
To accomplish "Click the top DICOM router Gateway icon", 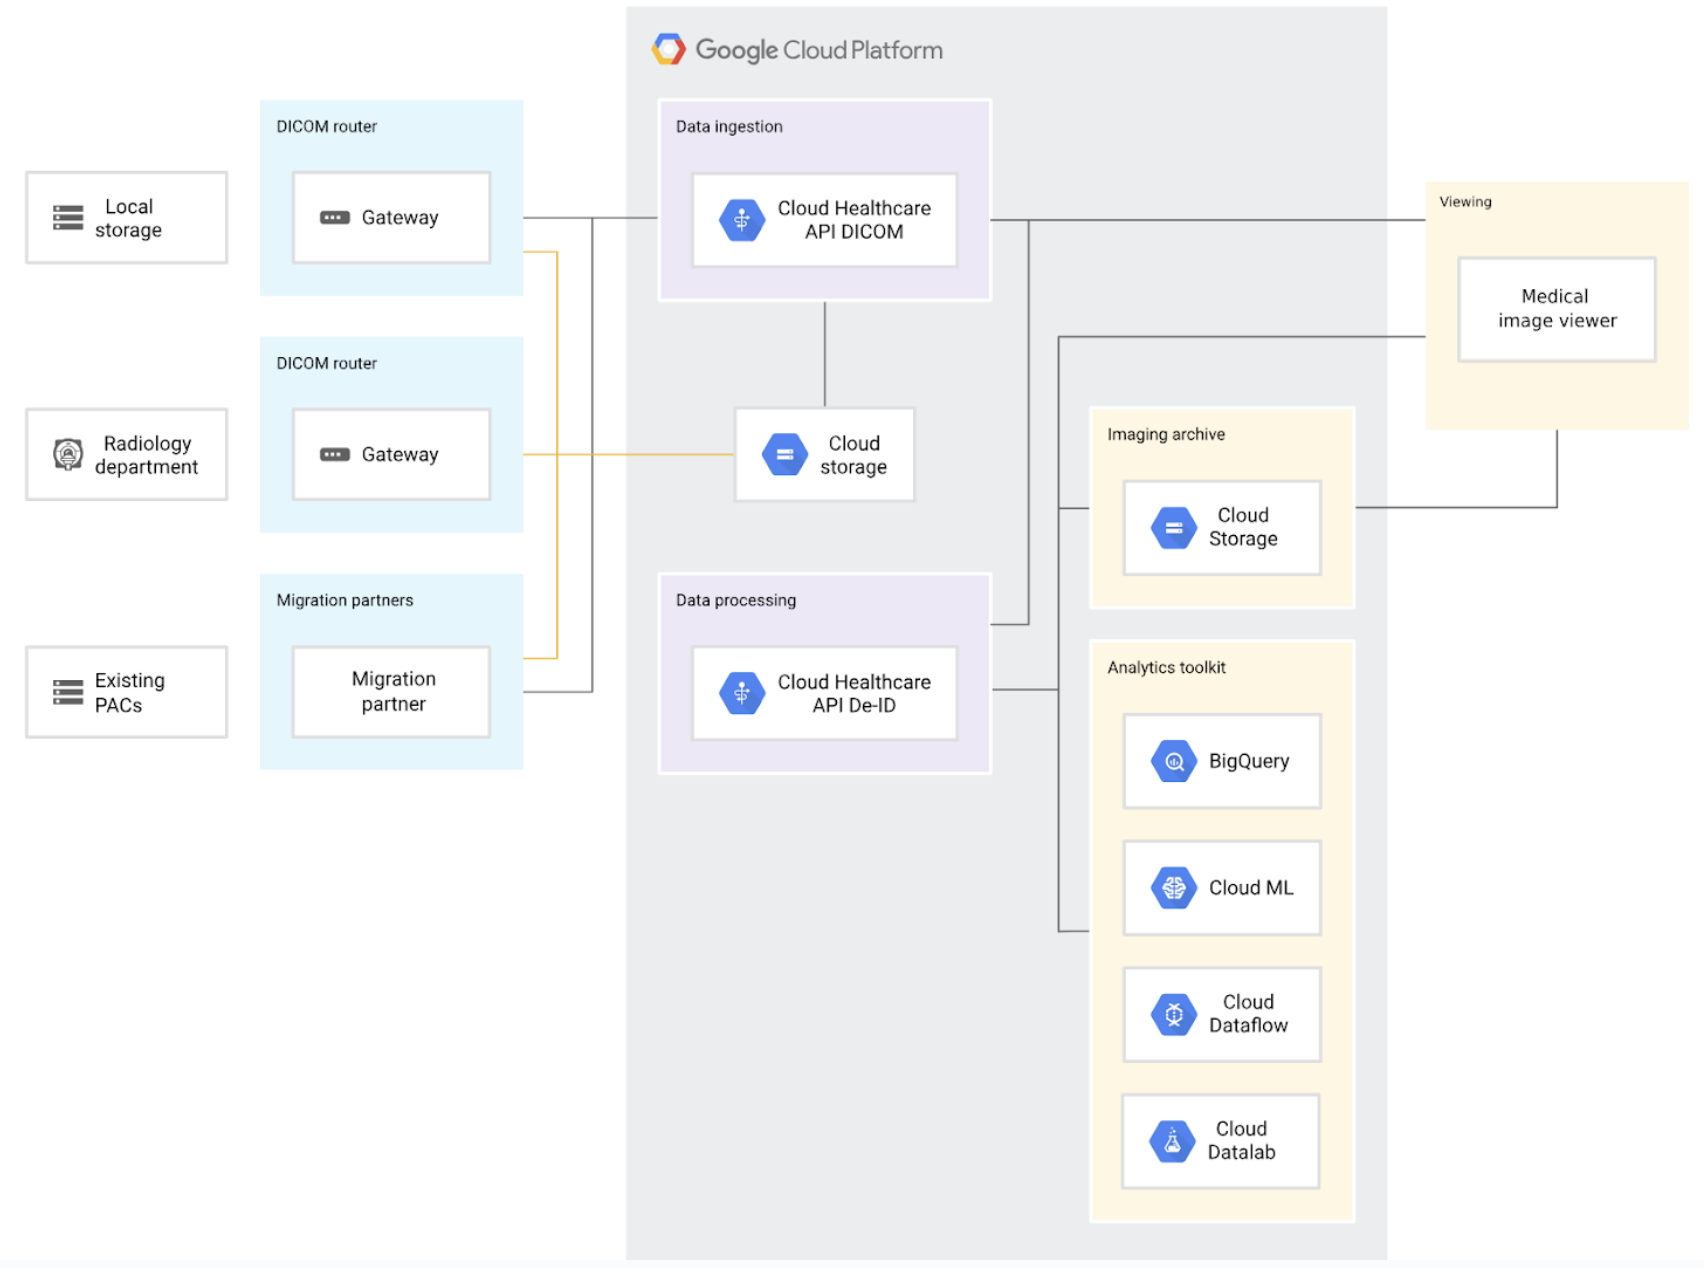I will point(335,217).
